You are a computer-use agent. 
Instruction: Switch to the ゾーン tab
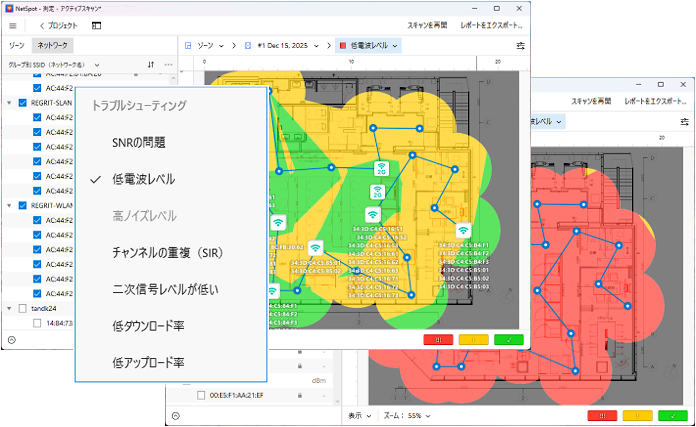coord(16,45)
